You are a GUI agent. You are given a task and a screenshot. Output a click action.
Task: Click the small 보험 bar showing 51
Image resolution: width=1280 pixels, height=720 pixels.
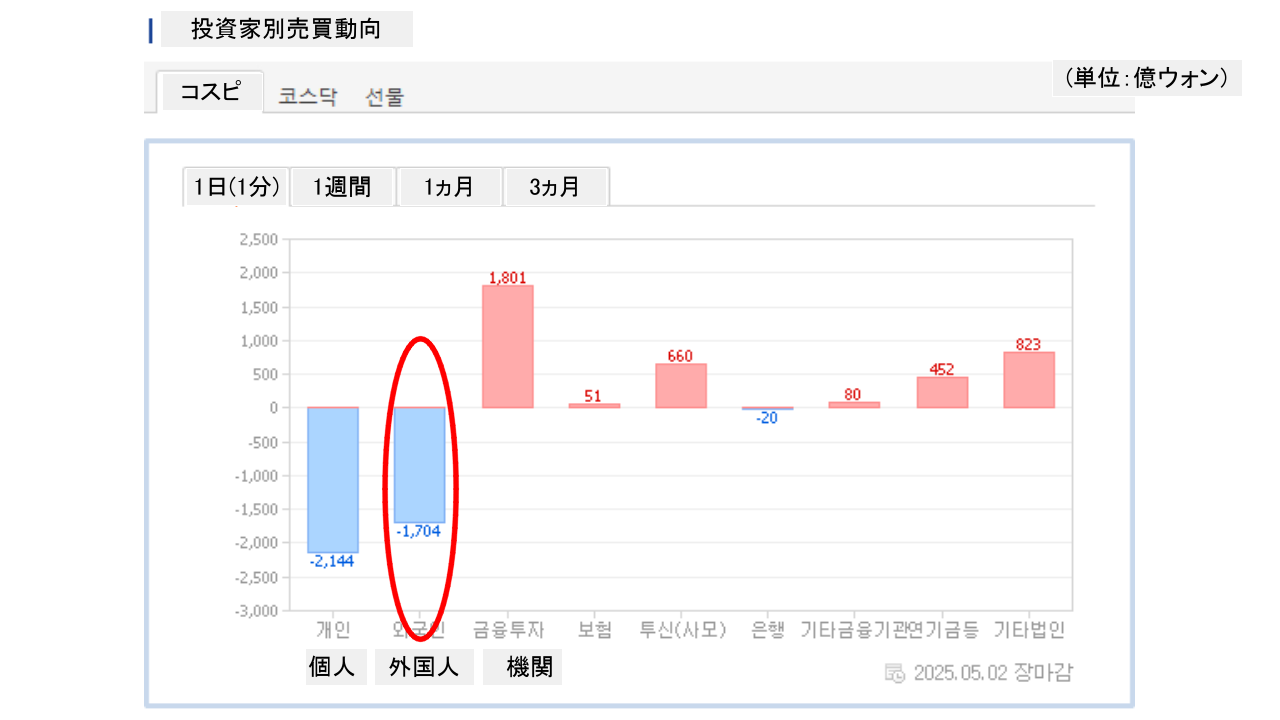click(x=594, y=405)
